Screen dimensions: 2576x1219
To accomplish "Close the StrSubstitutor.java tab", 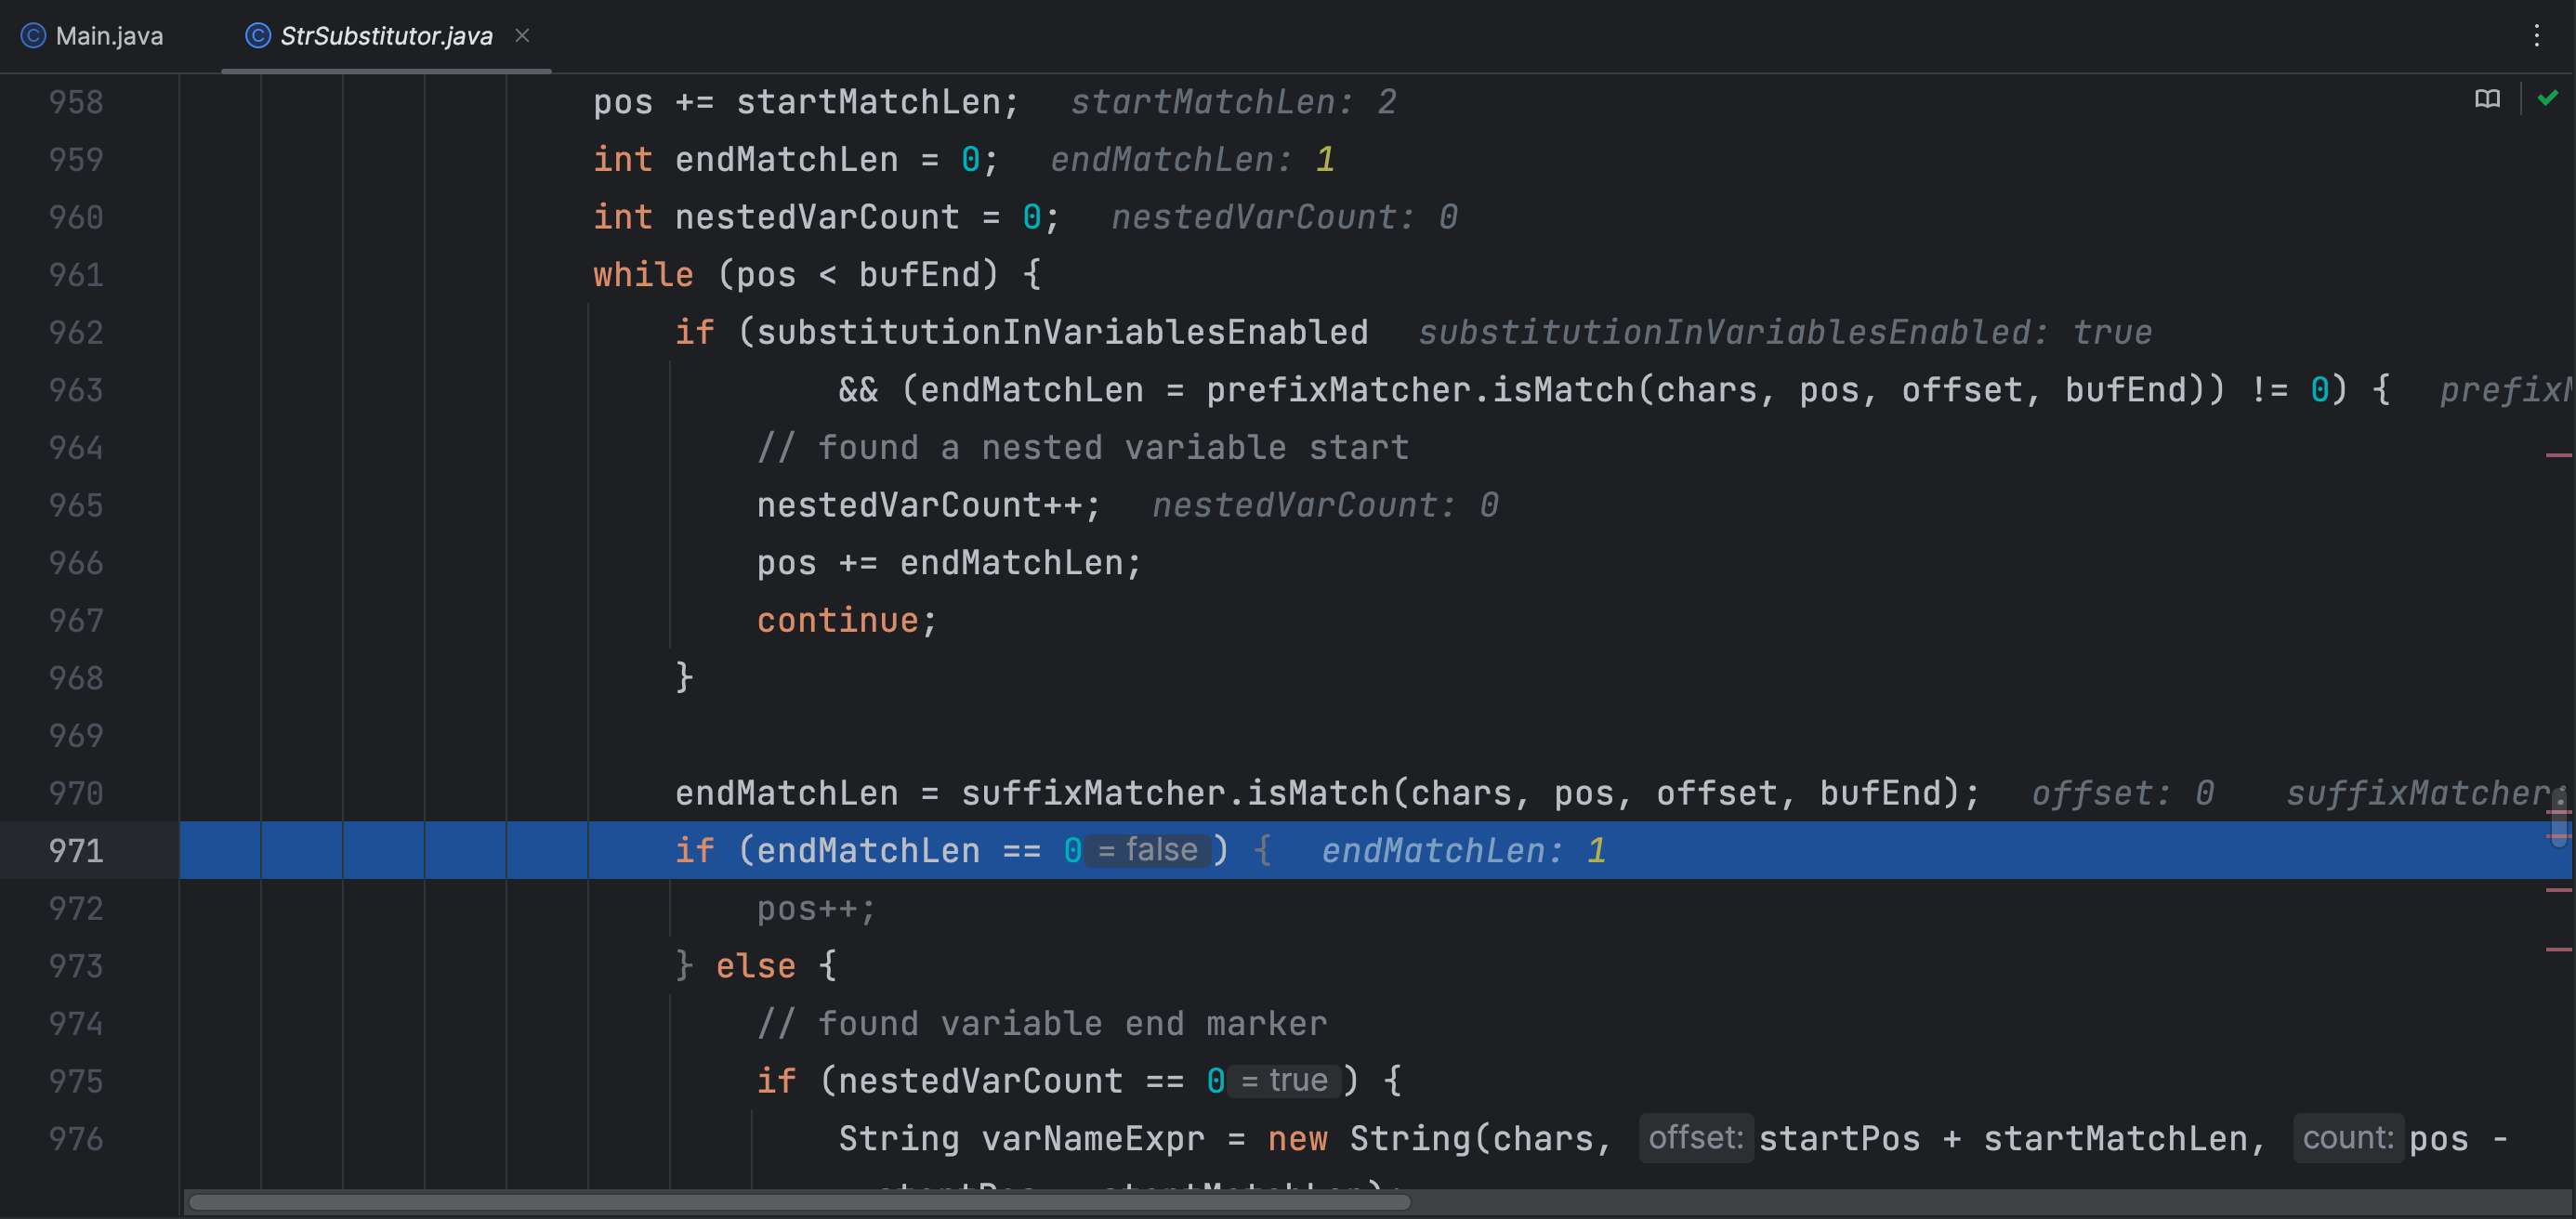I will coord(522,36).
